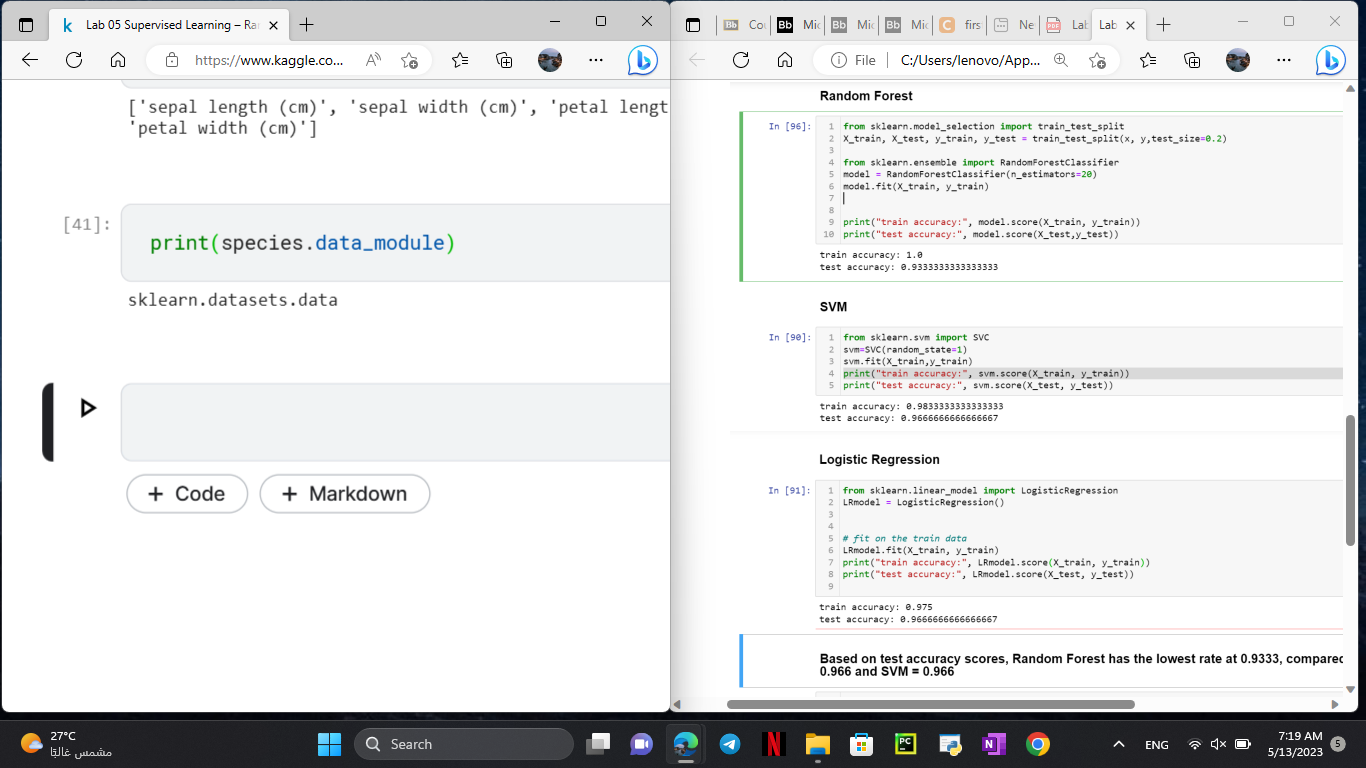This screenshot has height=768, width=1366.
Task: Expand hidden system tray icons chevron
Action: pyautogui.click(x=1119, y=744)
